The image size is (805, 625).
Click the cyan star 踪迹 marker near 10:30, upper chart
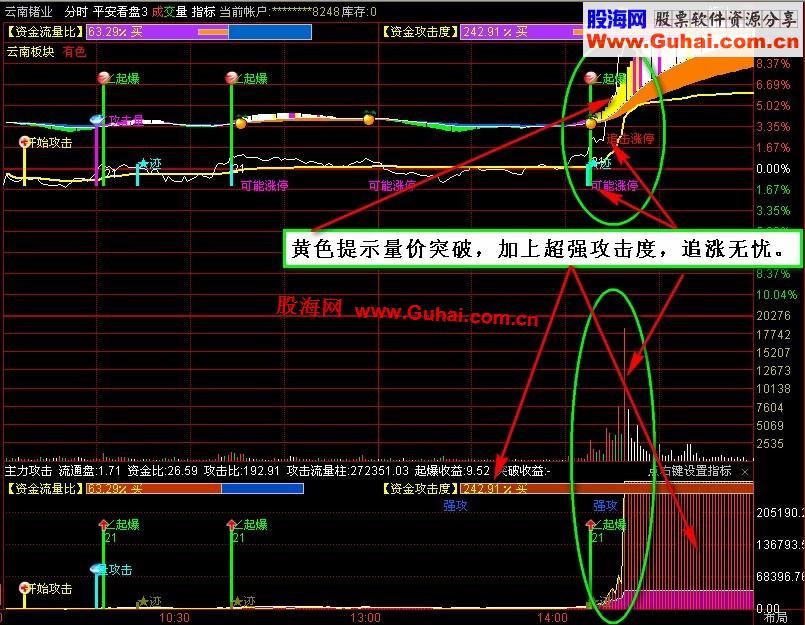pos(143,163)
